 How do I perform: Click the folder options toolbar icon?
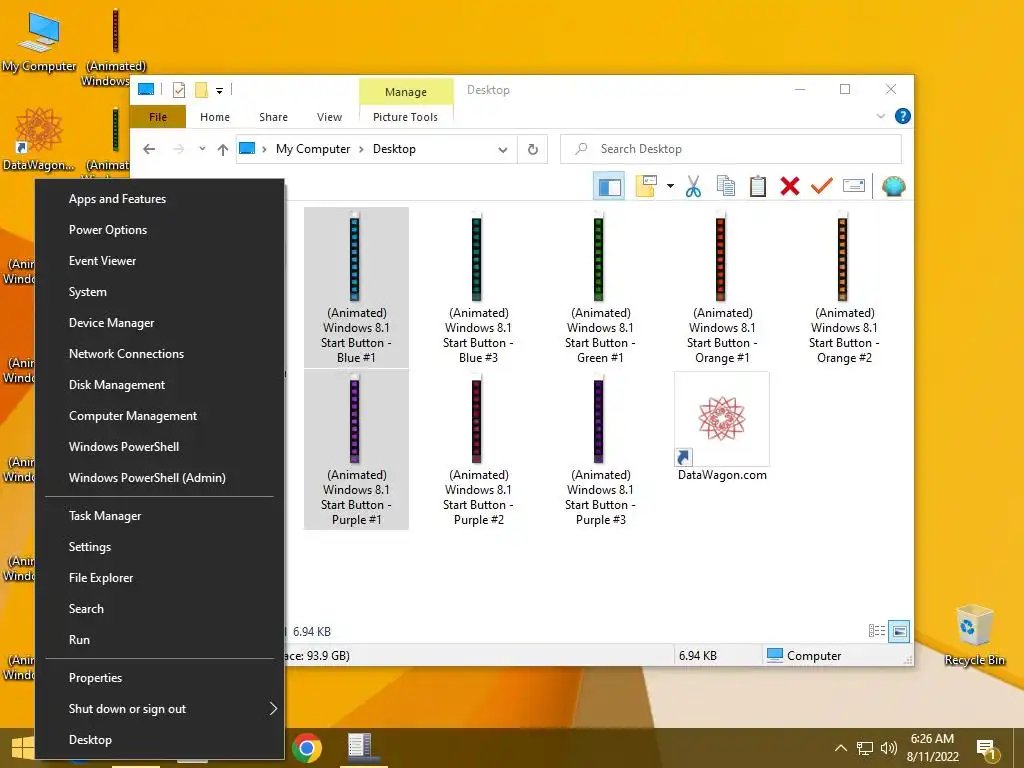pyautogui.click(x=646, y=187)
